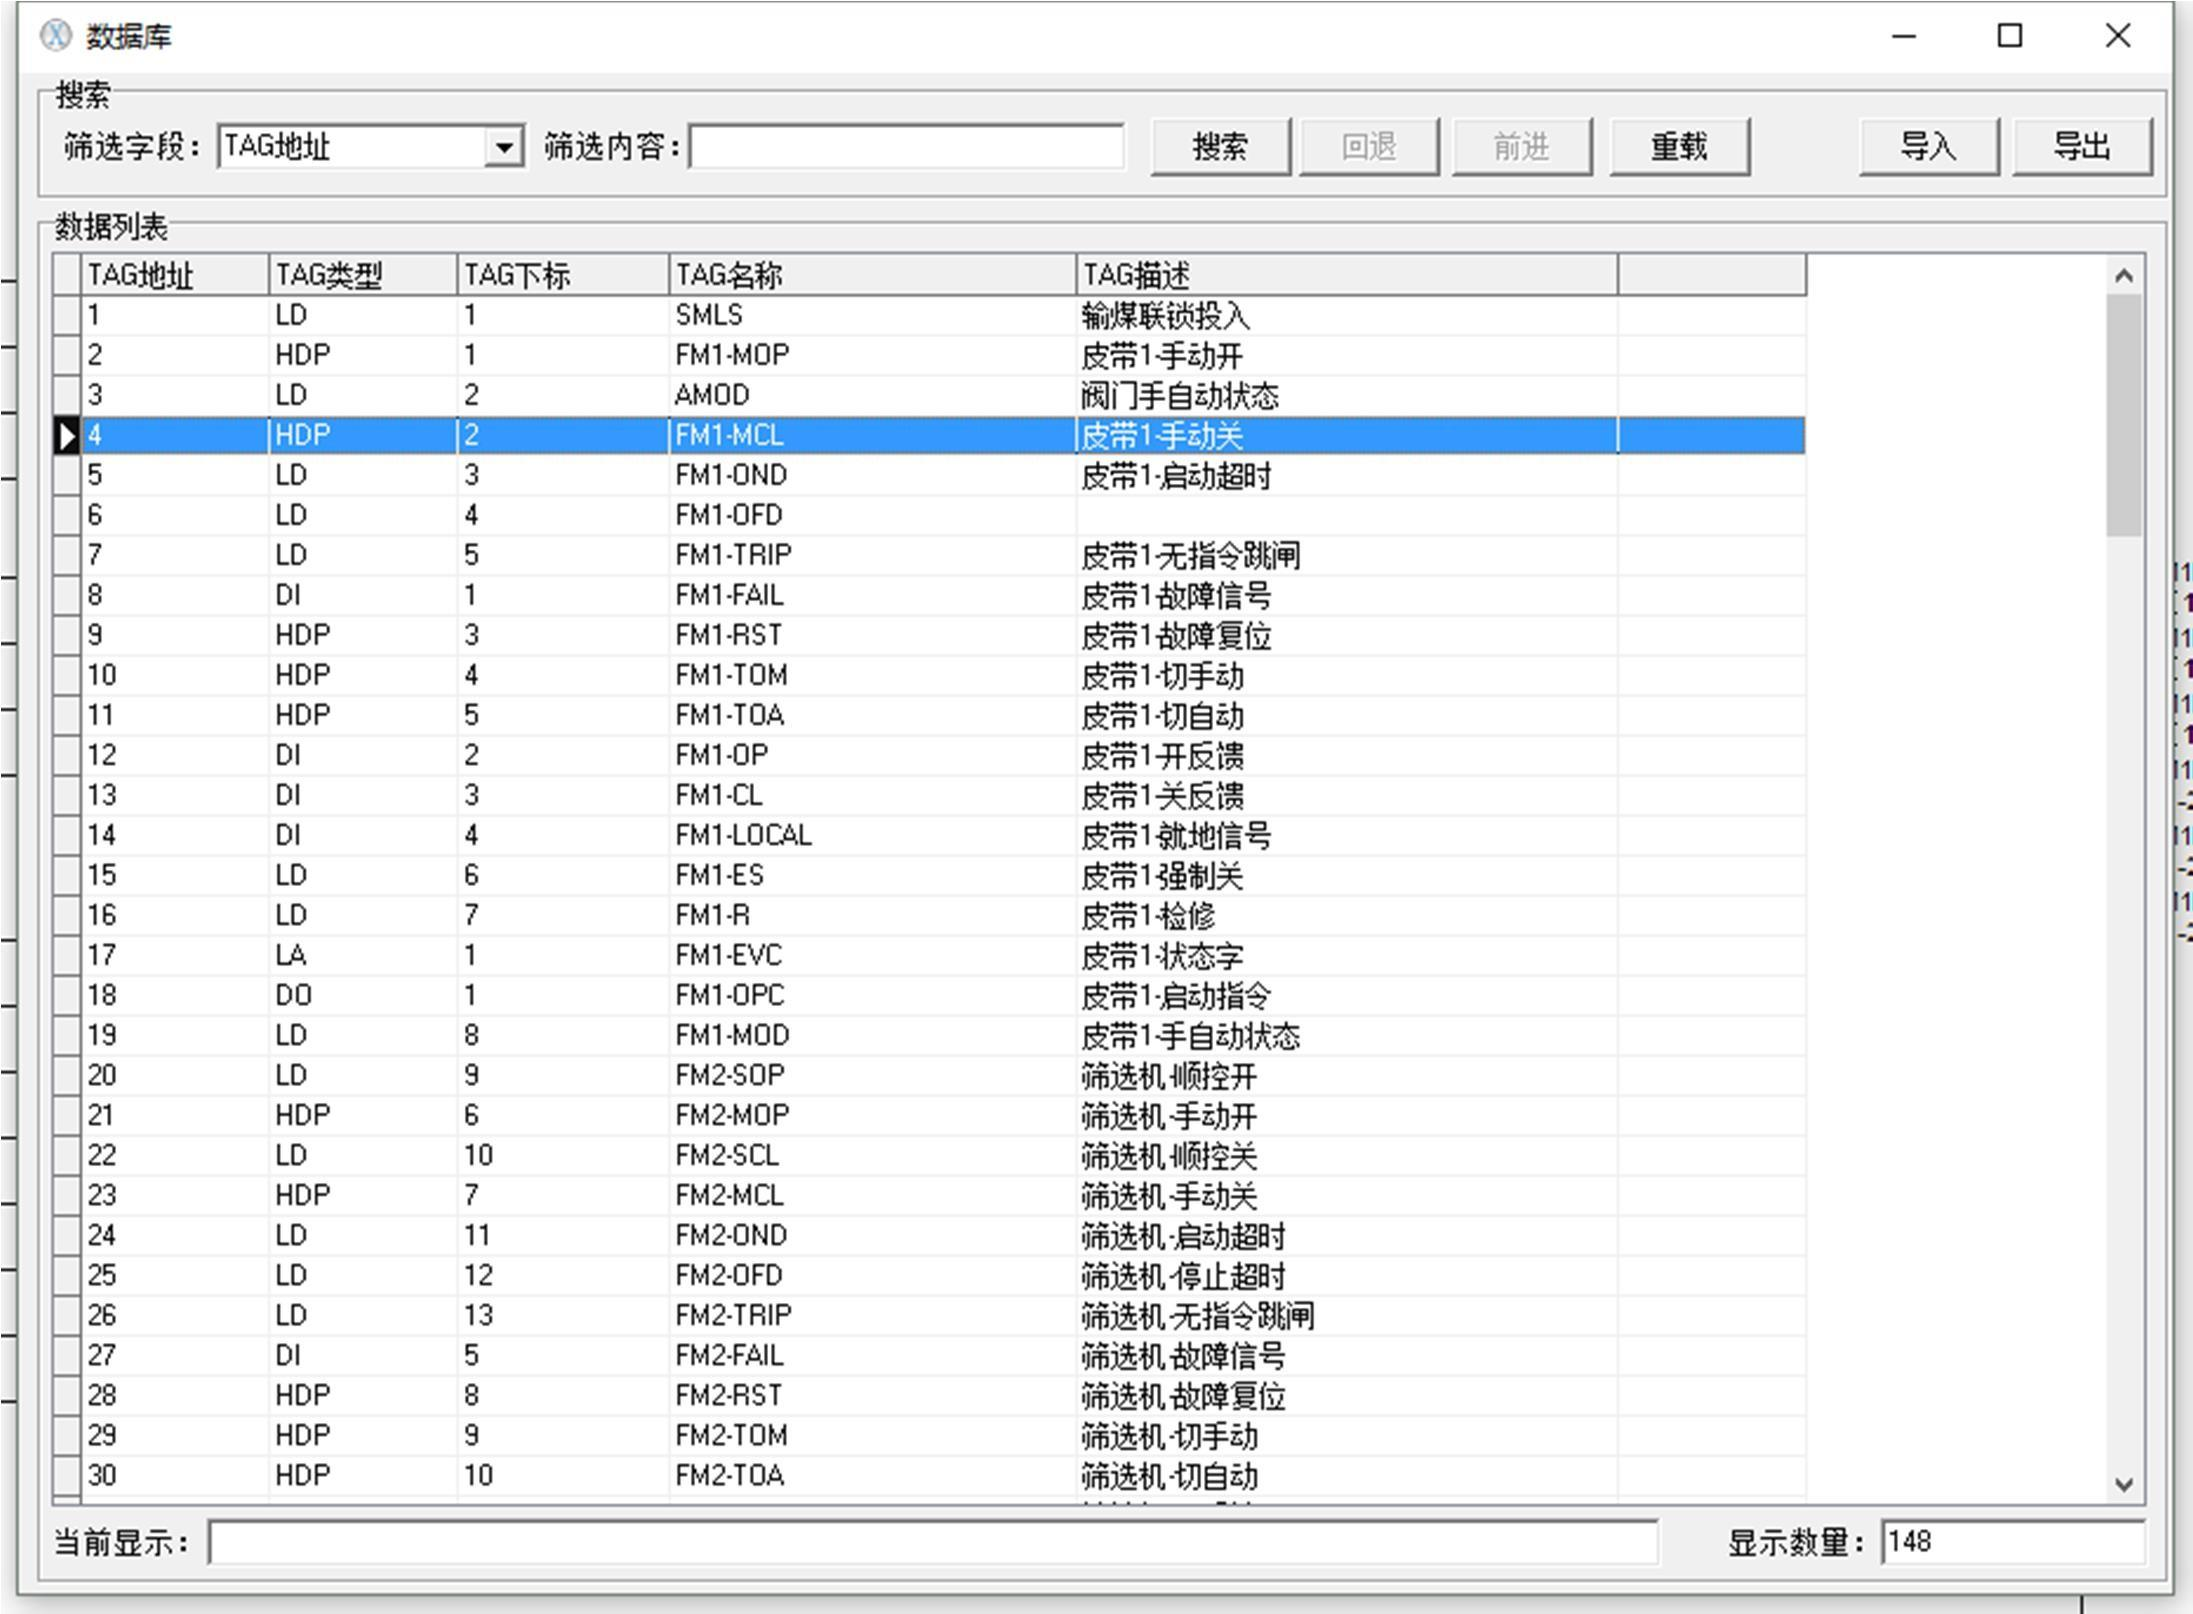The width and height of the screenshot is (2193, 1614).
Task: Click the current row pointer arrow
Action: 67,436
